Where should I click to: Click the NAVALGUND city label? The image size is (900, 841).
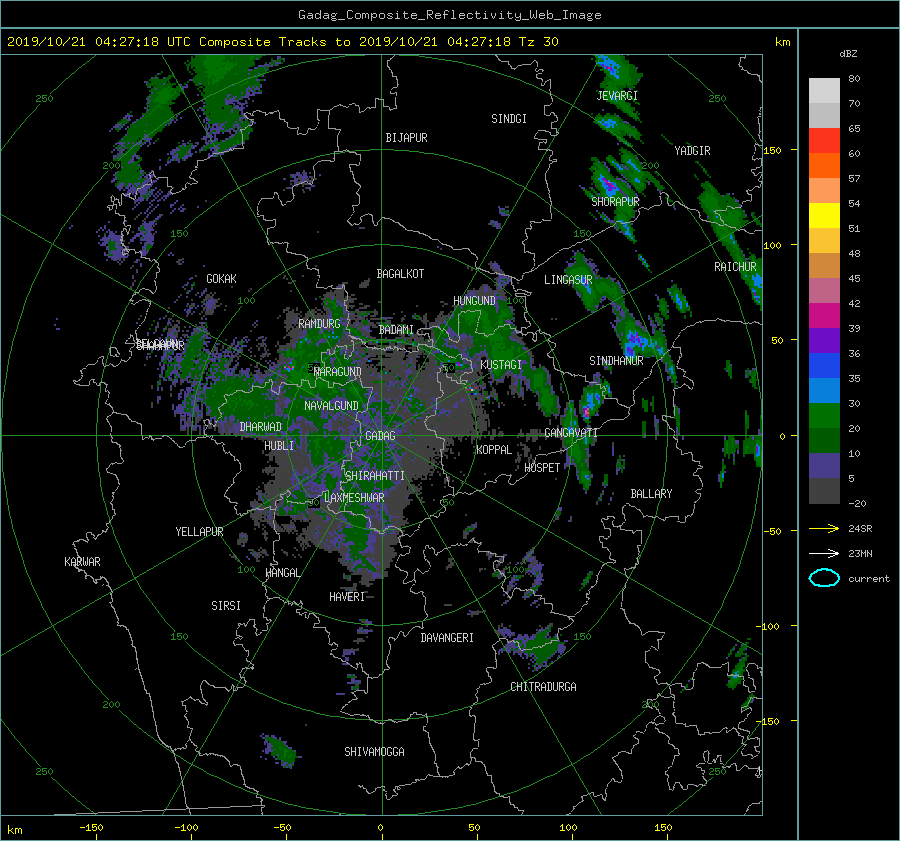[x=331, y=406]
